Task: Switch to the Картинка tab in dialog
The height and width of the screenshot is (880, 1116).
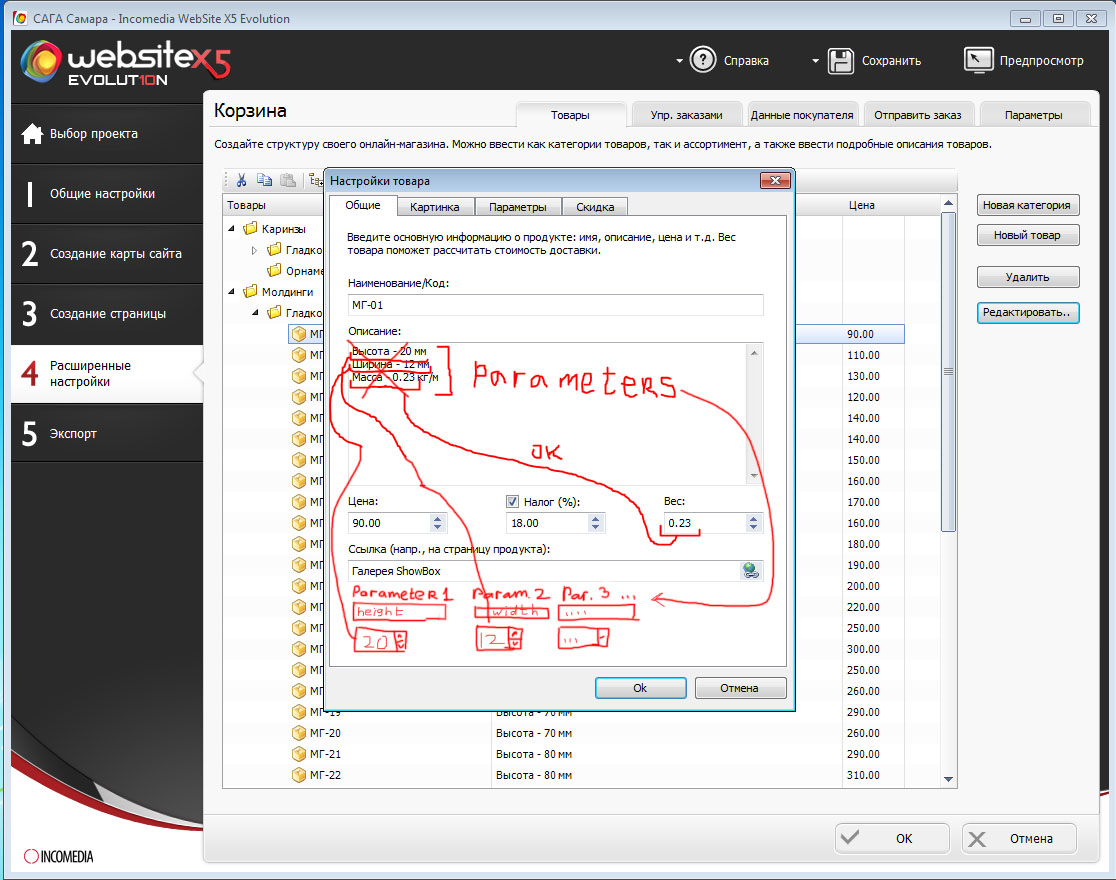Action: coord(434,206)
